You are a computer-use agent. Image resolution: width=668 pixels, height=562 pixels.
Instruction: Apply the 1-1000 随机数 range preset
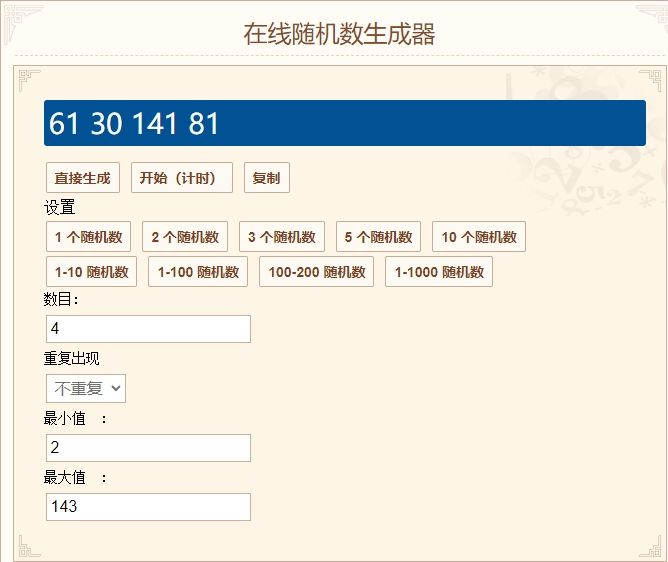click(x=439, y=271)
